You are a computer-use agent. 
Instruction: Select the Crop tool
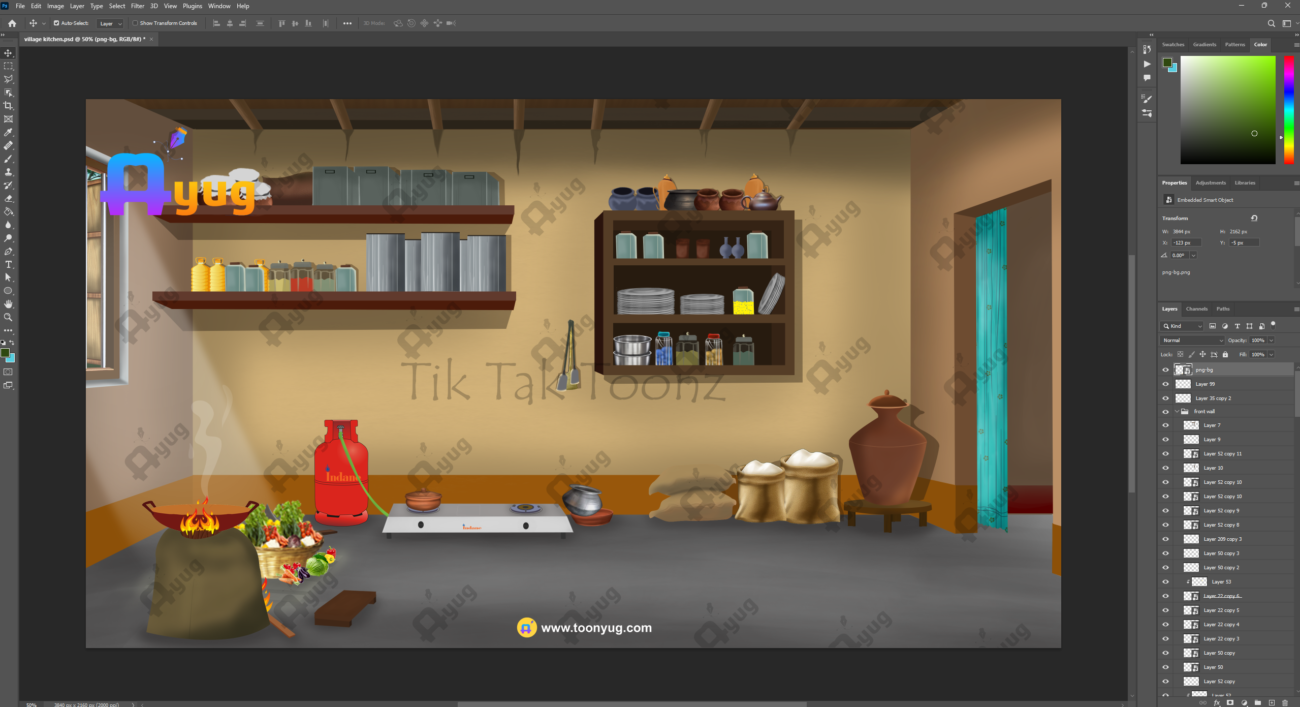9,105
